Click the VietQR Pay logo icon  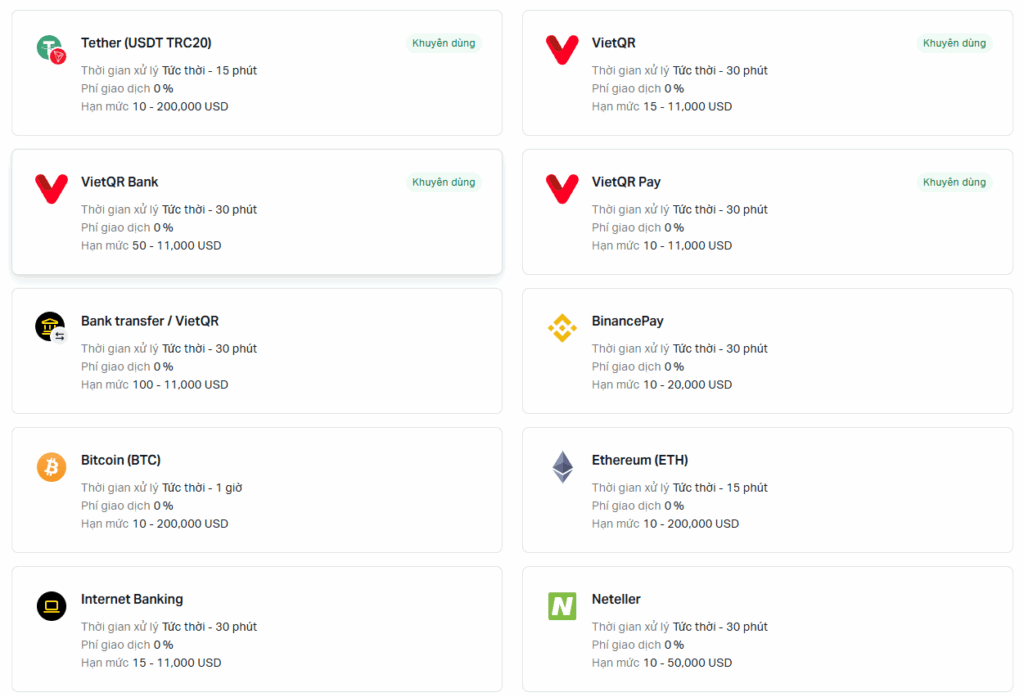point(562,189)
